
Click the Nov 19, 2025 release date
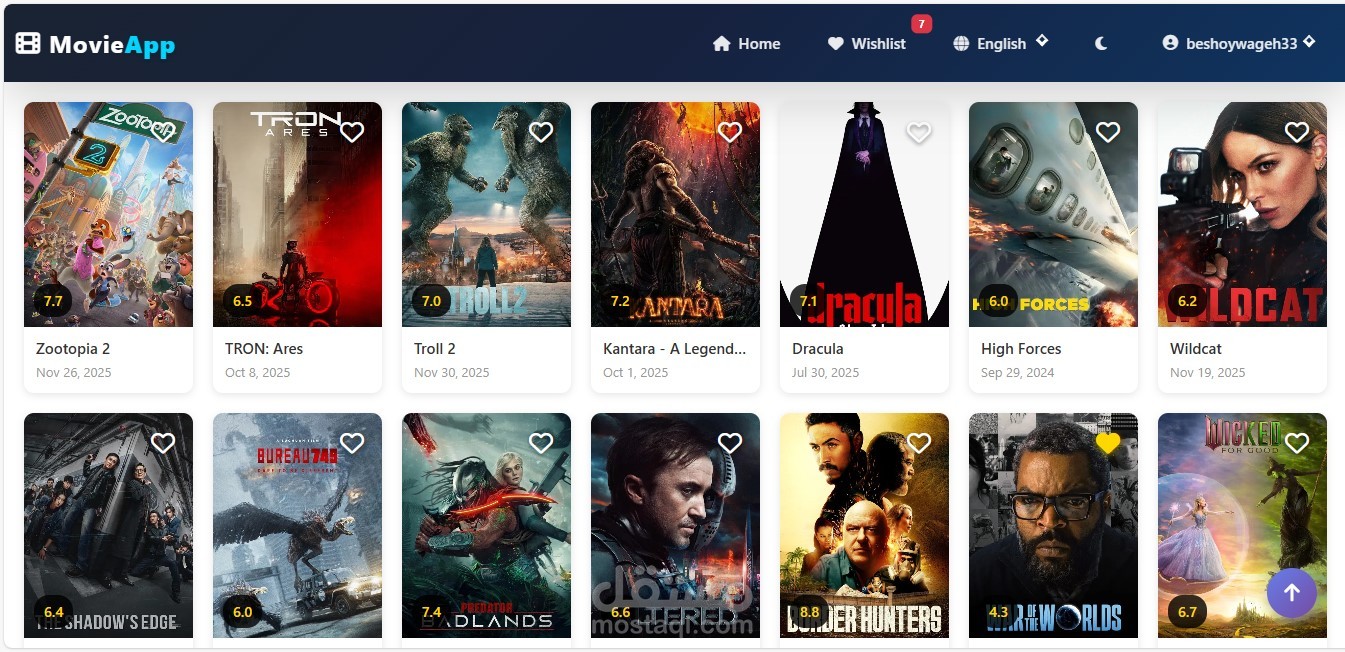(1208, 373)
